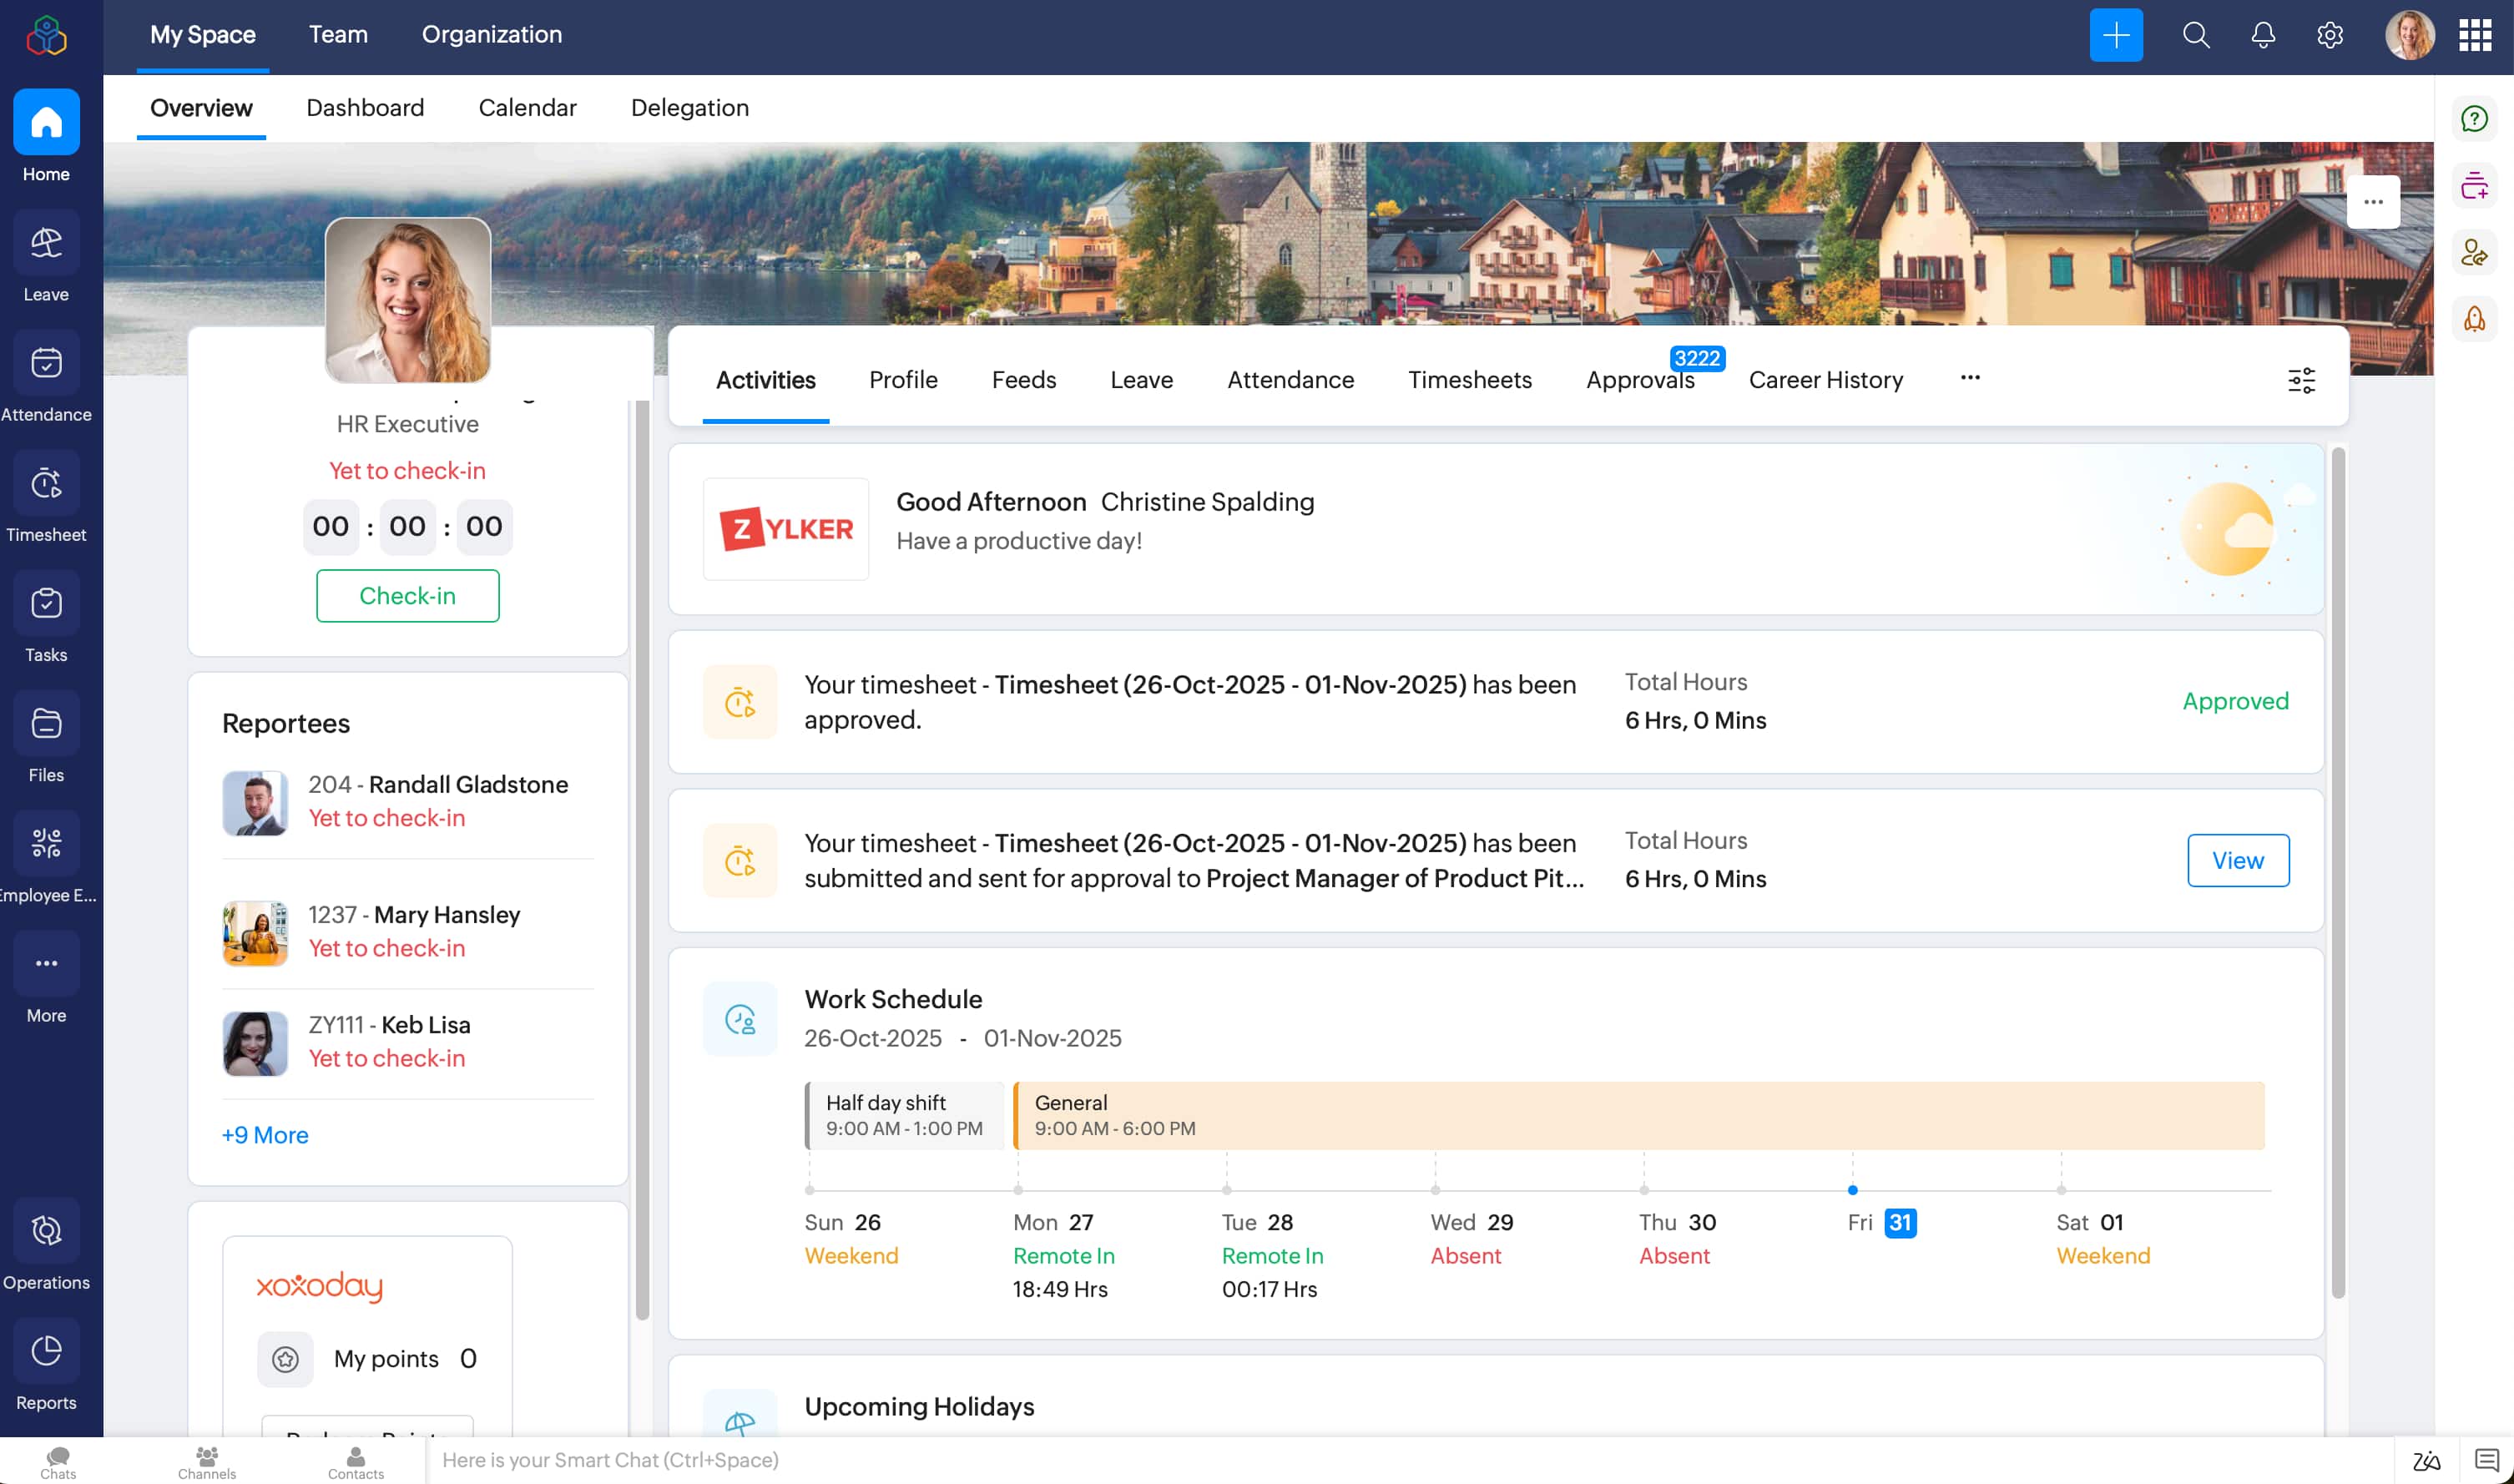
Task: Switch to the Attendance profile tab
Action: coord(1290,380)
